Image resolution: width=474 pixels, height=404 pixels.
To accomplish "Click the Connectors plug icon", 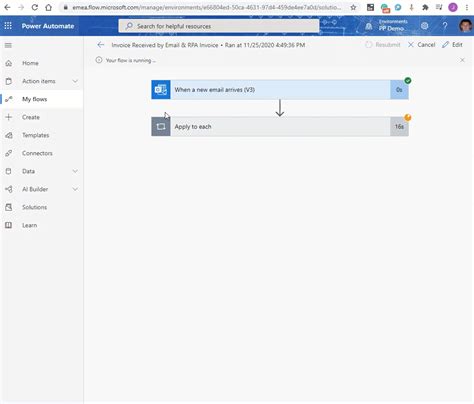I will pyautogui.click(x=9, y=153).
